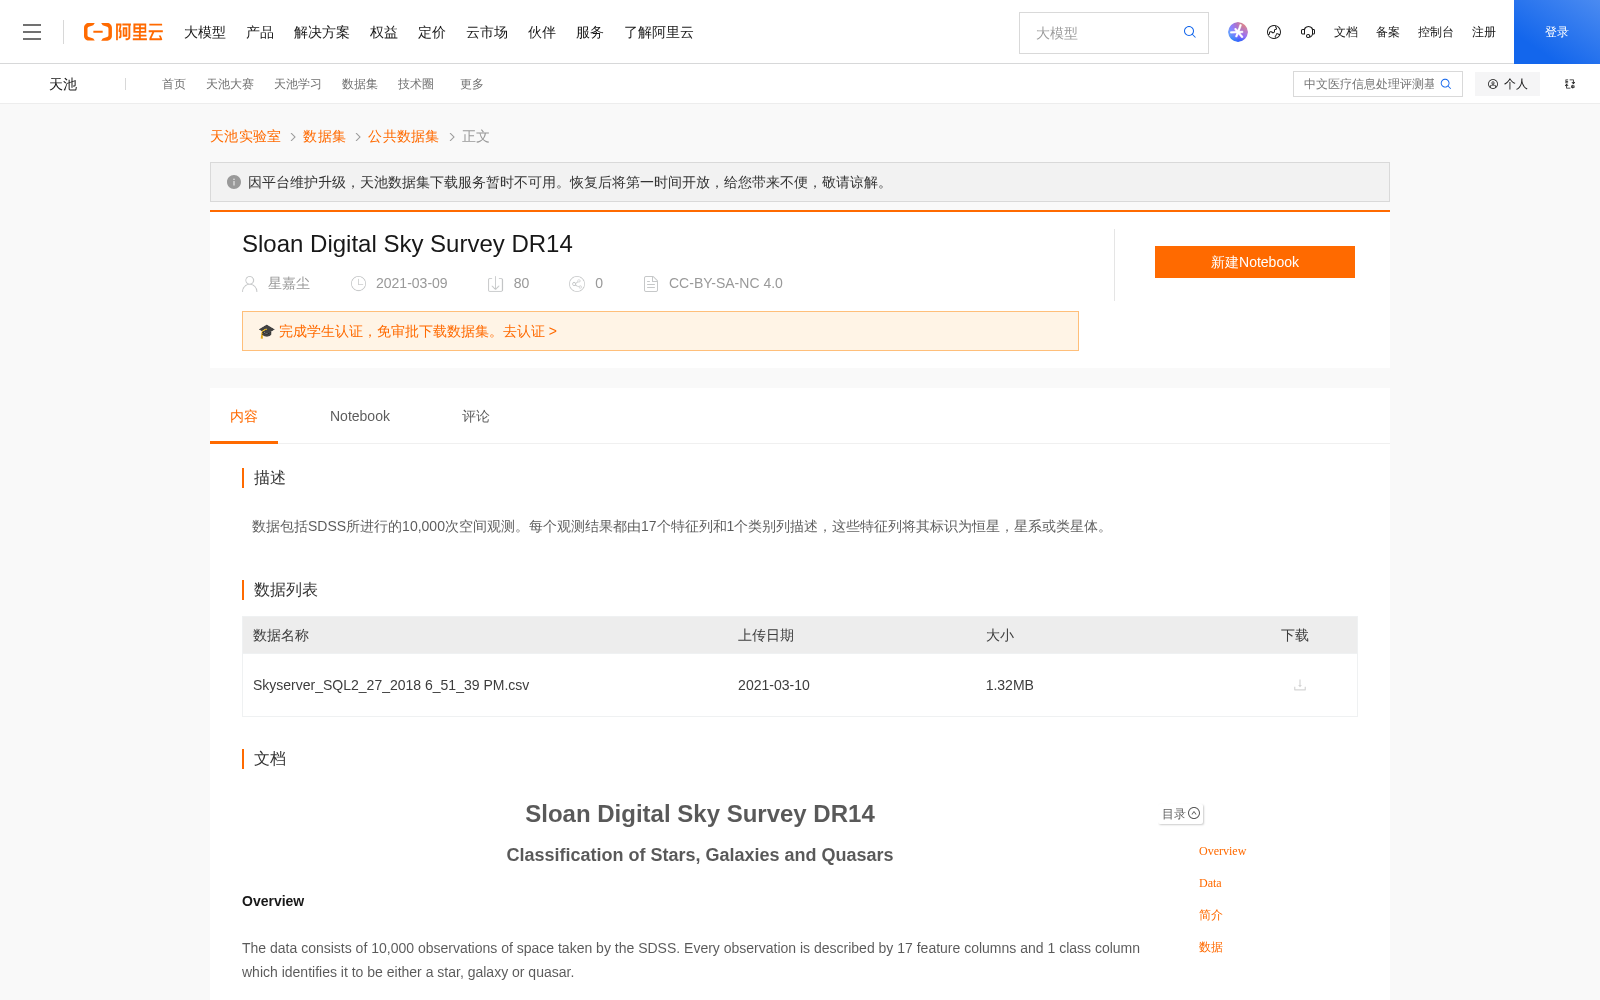Click upload date 2021-03-10 cell
Image resolution: width=1600 pixels, height=1000 pixels.
tap(774, 685)
